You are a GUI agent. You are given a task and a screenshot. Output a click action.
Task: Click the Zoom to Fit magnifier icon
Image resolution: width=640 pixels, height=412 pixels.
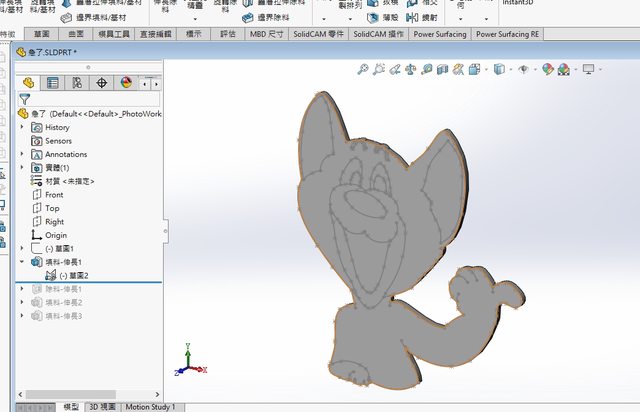(363, 69)
